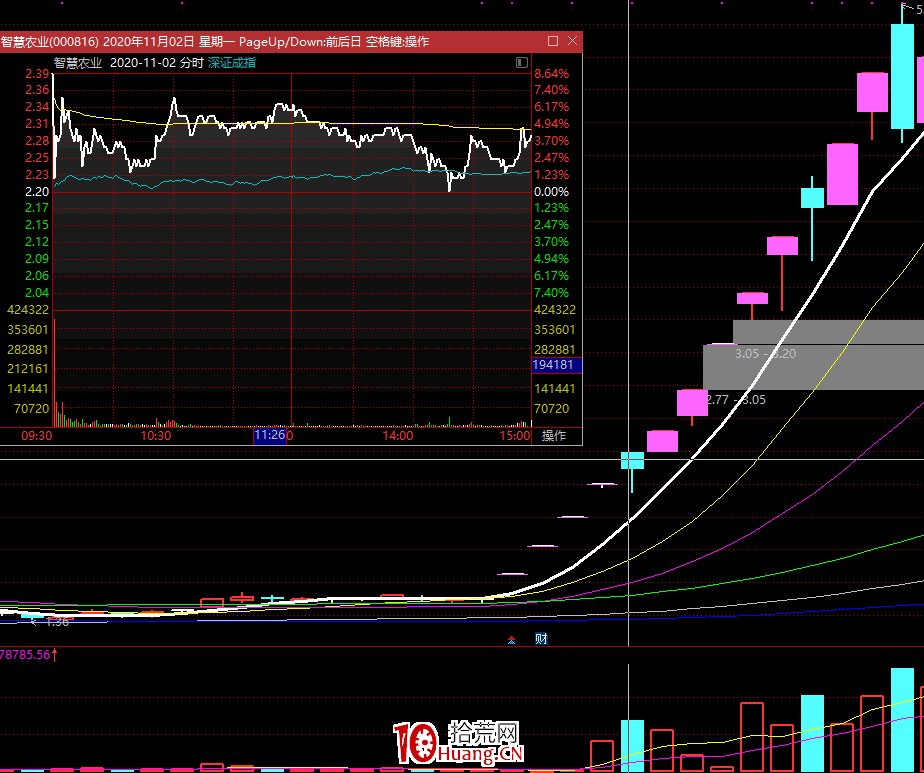Screen dimensions: 924x773
Task: Click the 深证成指 index label
Action: pyautogui.click(x=232, y=62)
